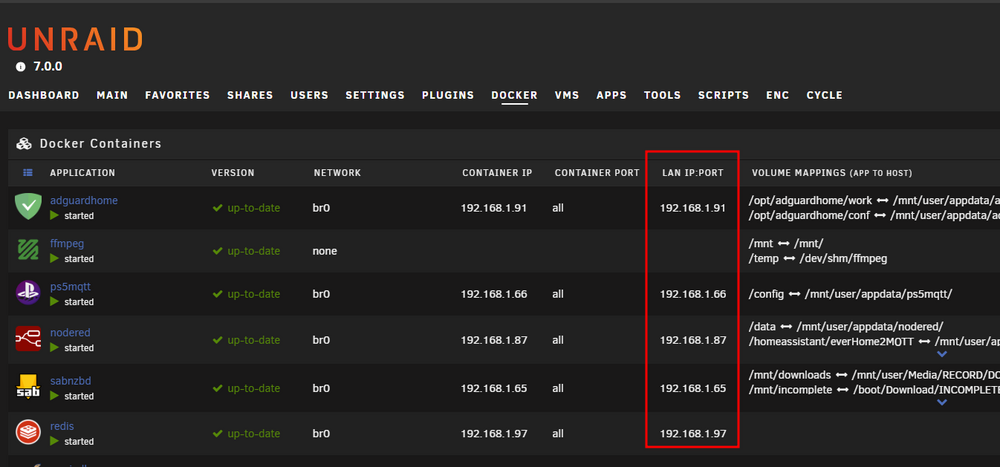Click the adguardhome shield icon
Screen dimensions: 1000x467
click(x=28, y=207)
